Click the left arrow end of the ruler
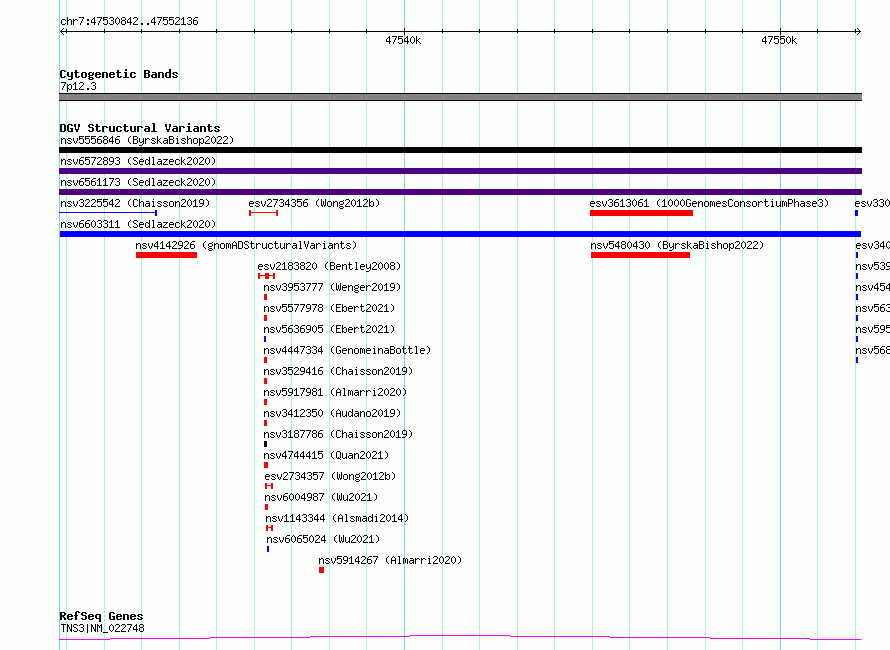This screenshot has width=890, height=650. click(x=63, y=32)
